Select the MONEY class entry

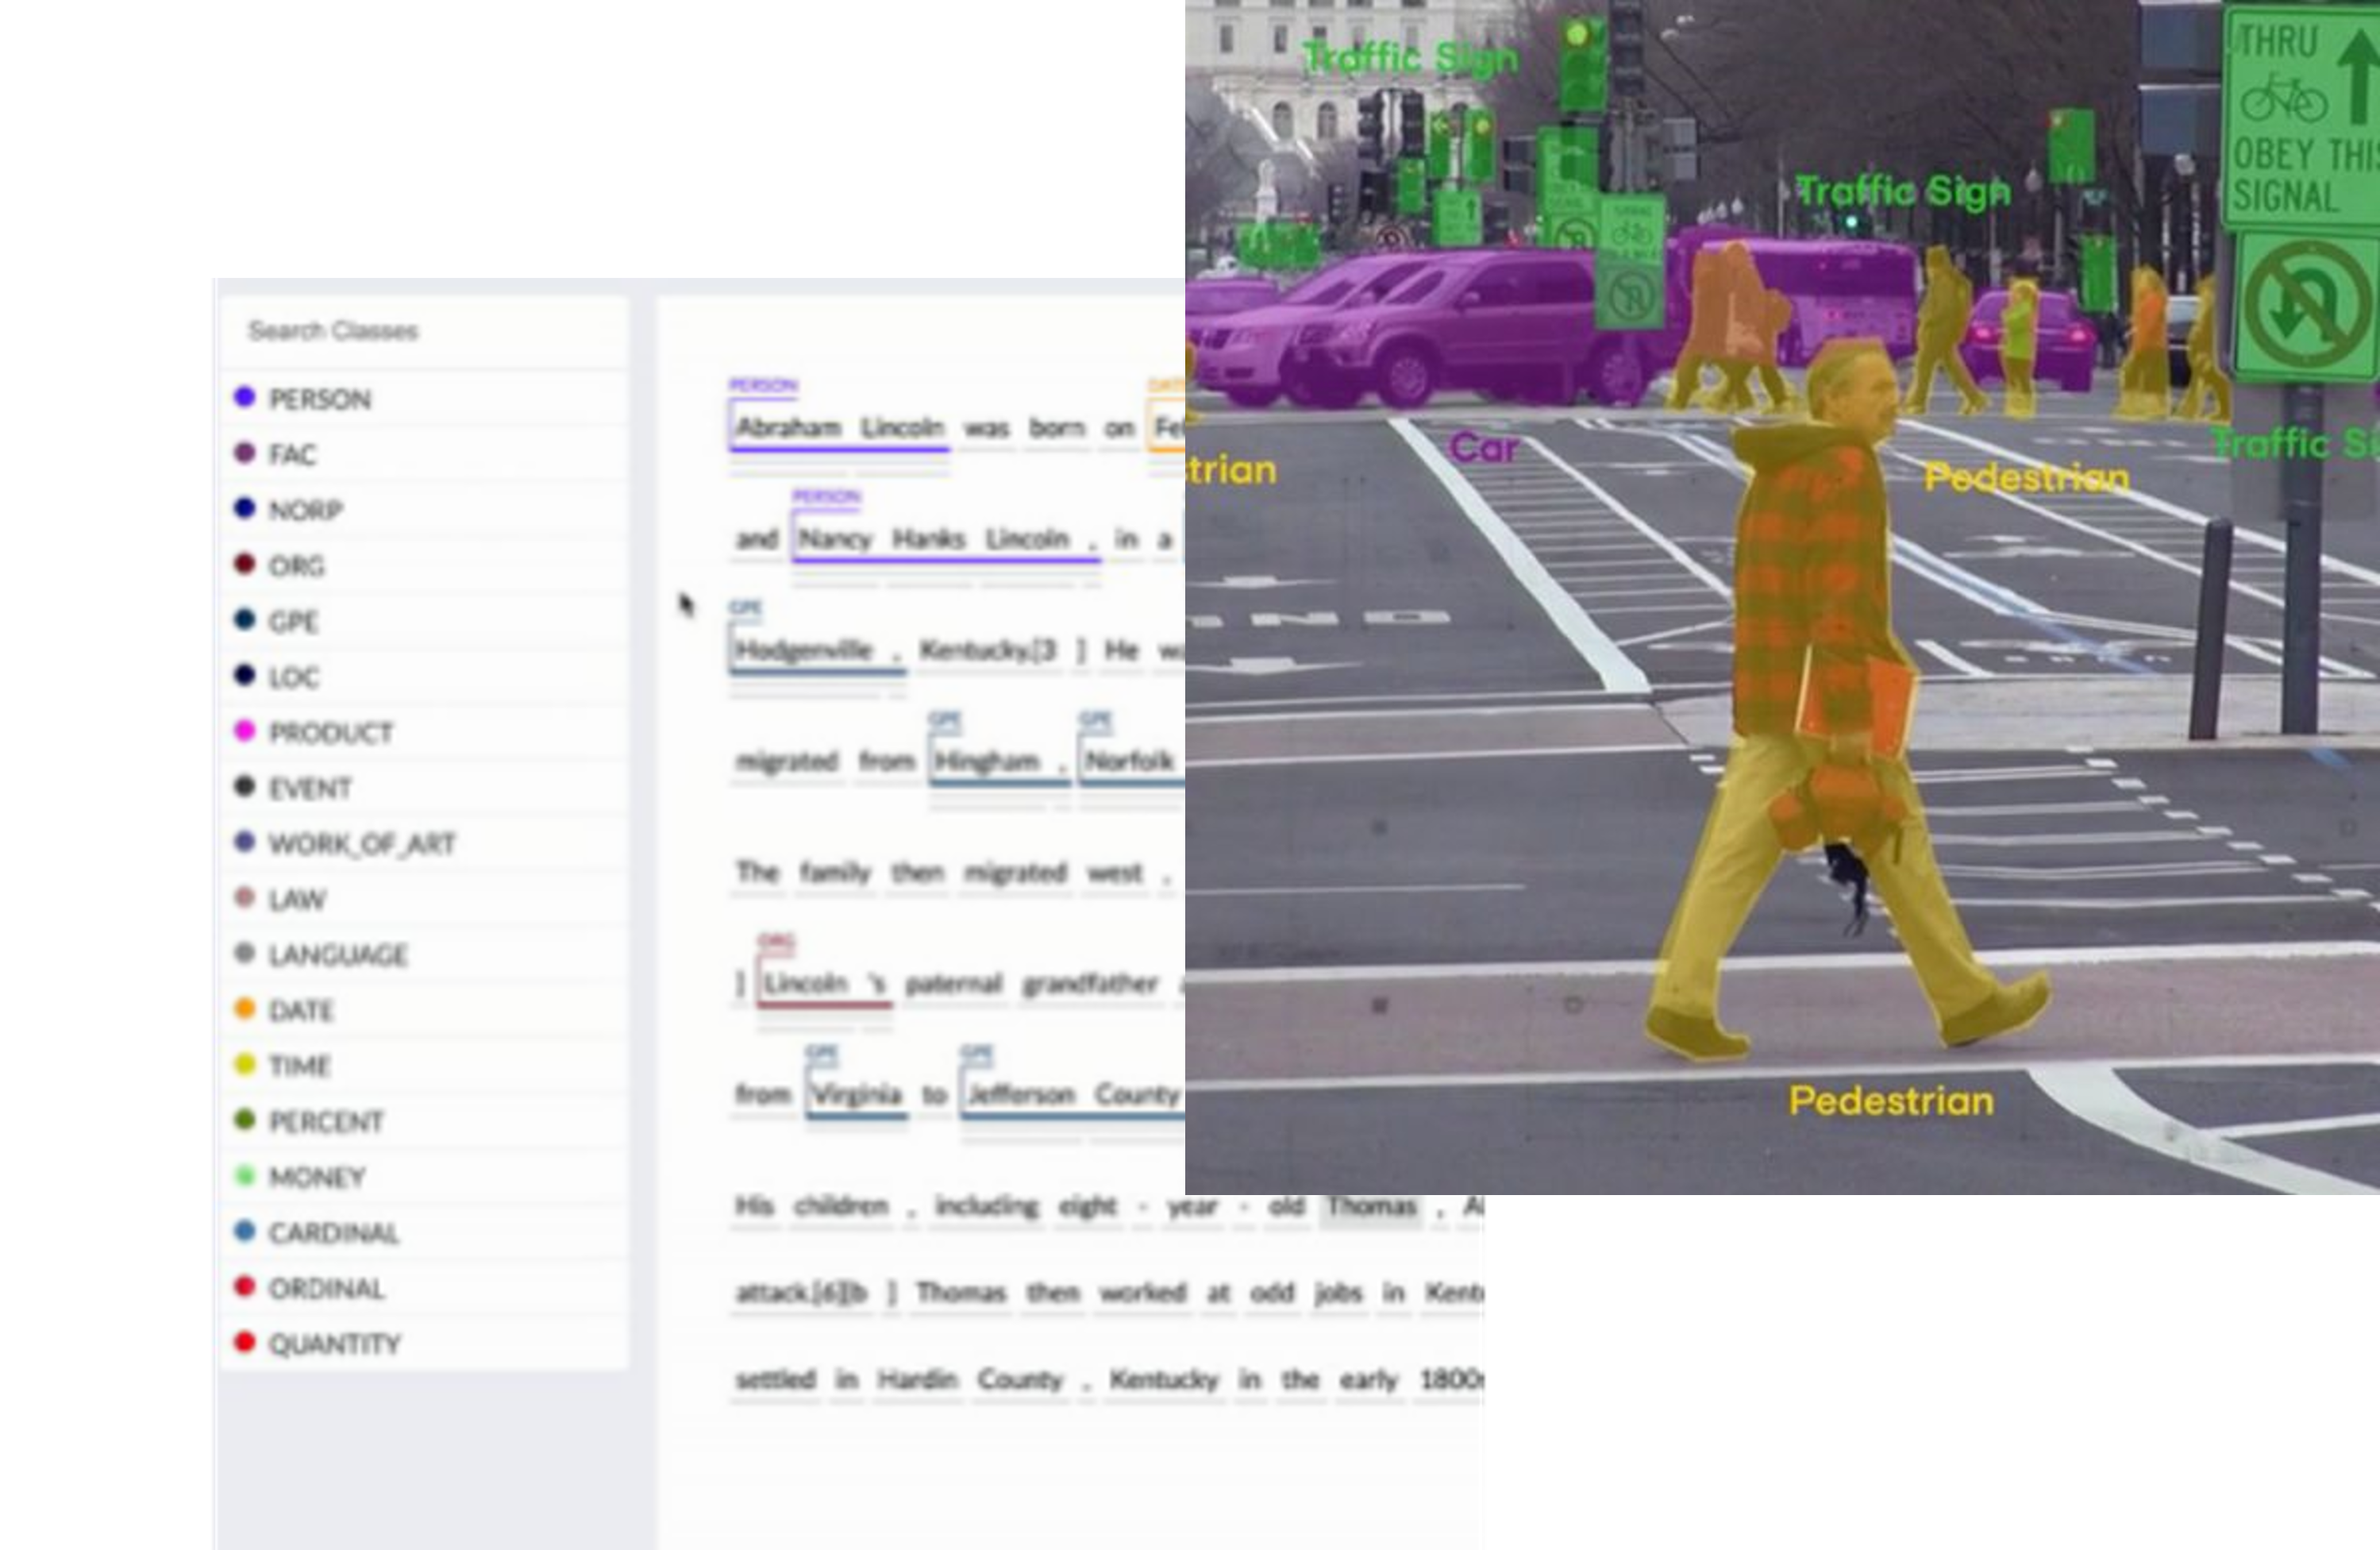pyautogui.click(x=316, y=1177)
